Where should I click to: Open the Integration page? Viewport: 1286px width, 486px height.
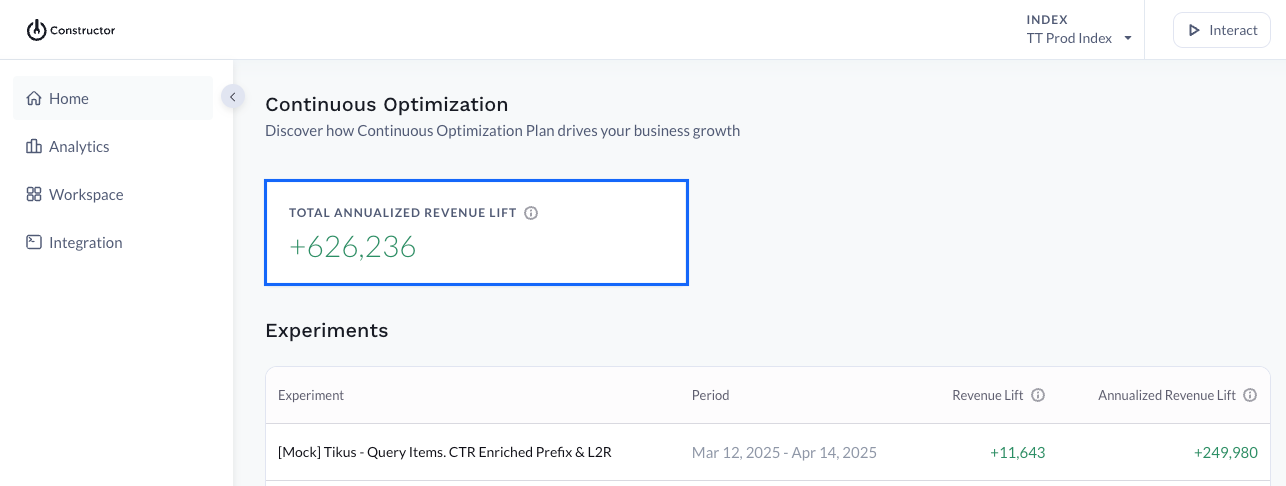coord(113,242)
